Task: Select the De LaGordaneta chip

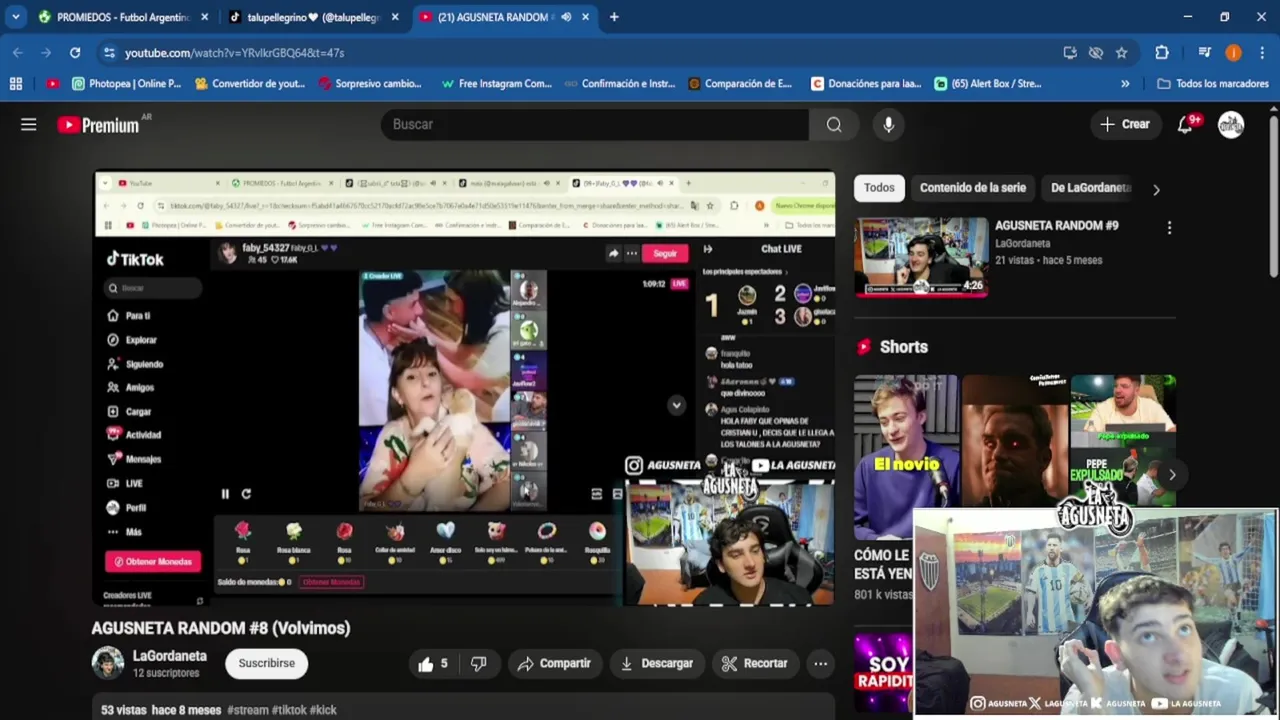Action: click(1090, 187)
